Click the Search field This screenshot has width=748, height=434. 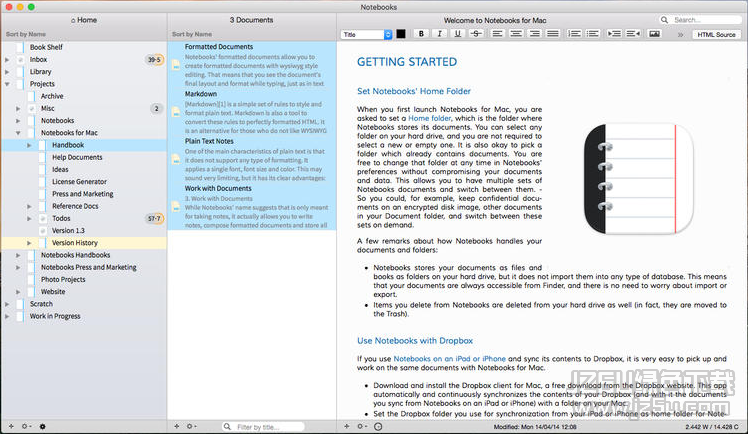tap(700, 20)
